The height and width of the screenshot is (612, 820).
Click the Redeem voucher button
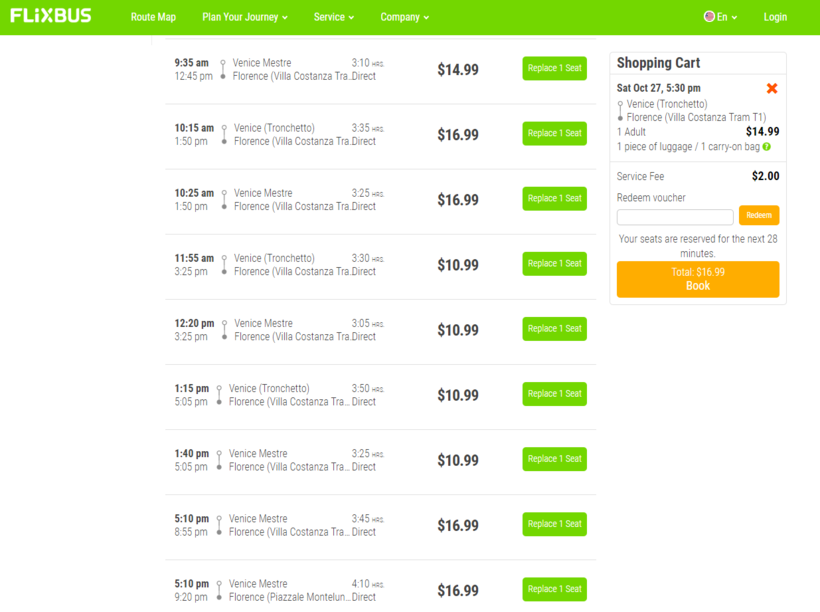point(759,216)
